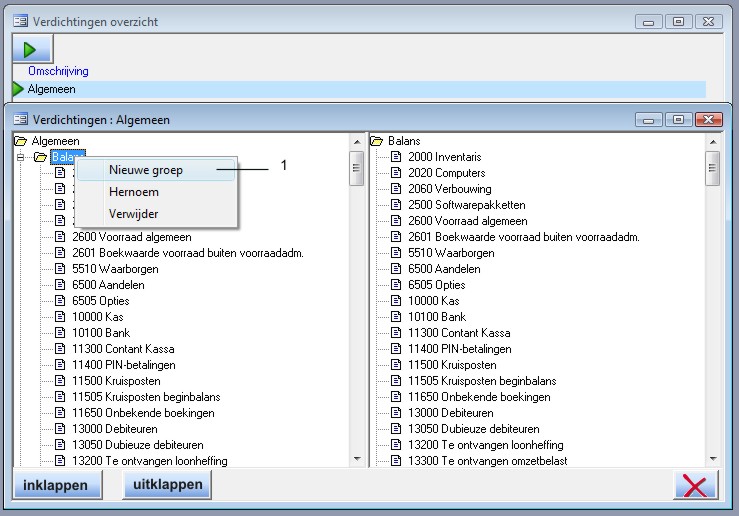Click the red X close button at bottom right
739x516 pixels.
(696, 486)
